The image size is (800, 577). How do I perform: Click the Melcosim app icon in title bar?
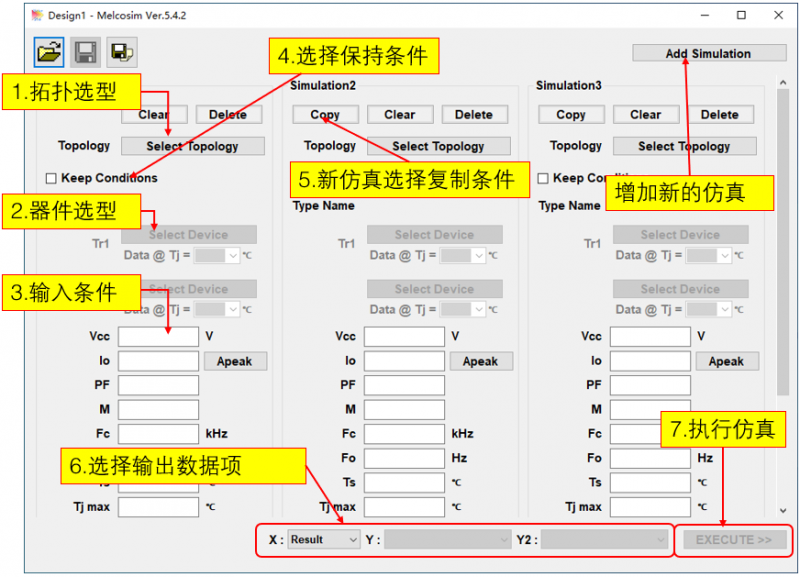tap(37, 15)
